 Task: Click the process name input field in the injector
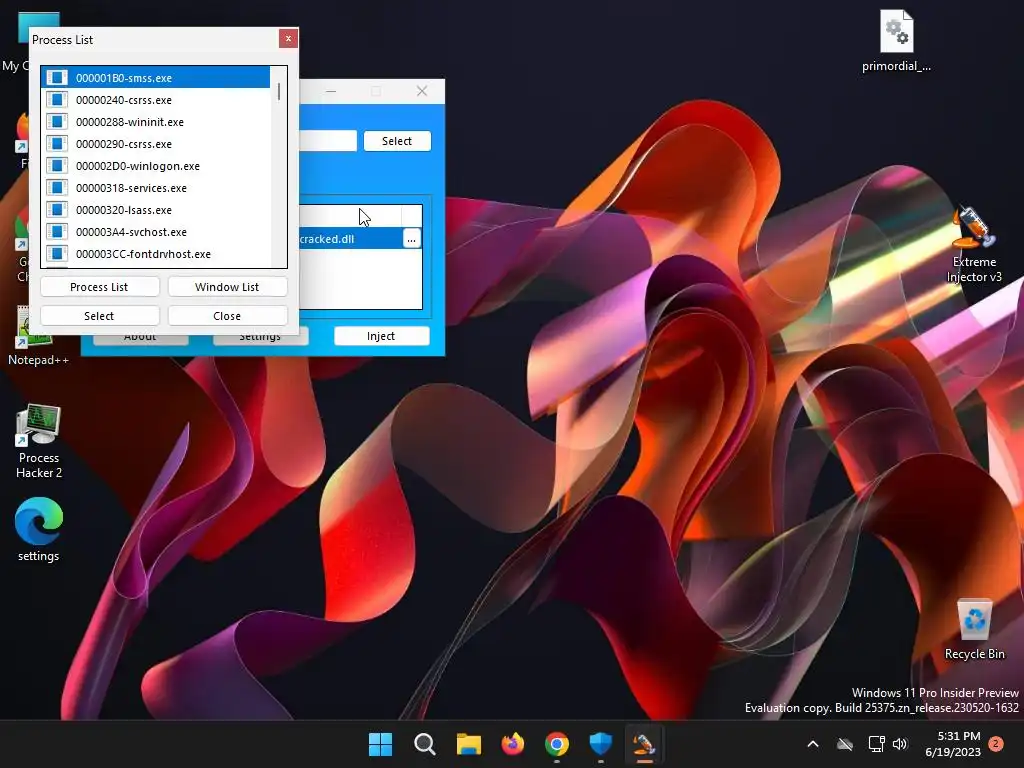(x=328, y=141)
